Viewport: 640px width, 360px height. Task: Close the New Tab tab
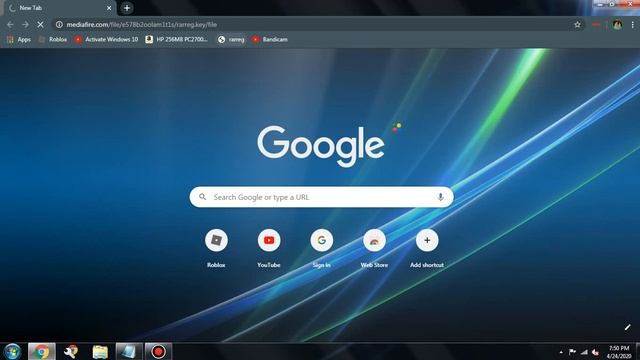109,8
